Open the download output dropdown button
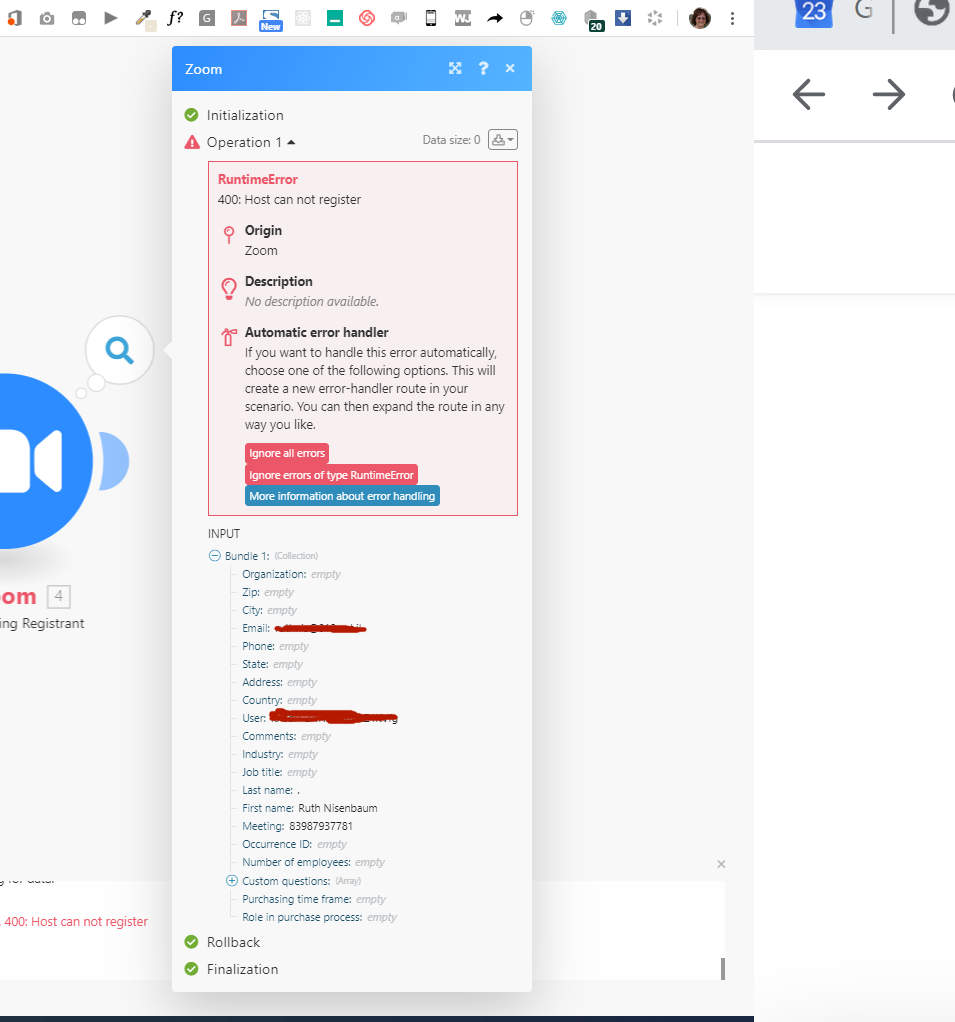The height and width of the screenshot is (1022, 955). (x=503, y=139)
